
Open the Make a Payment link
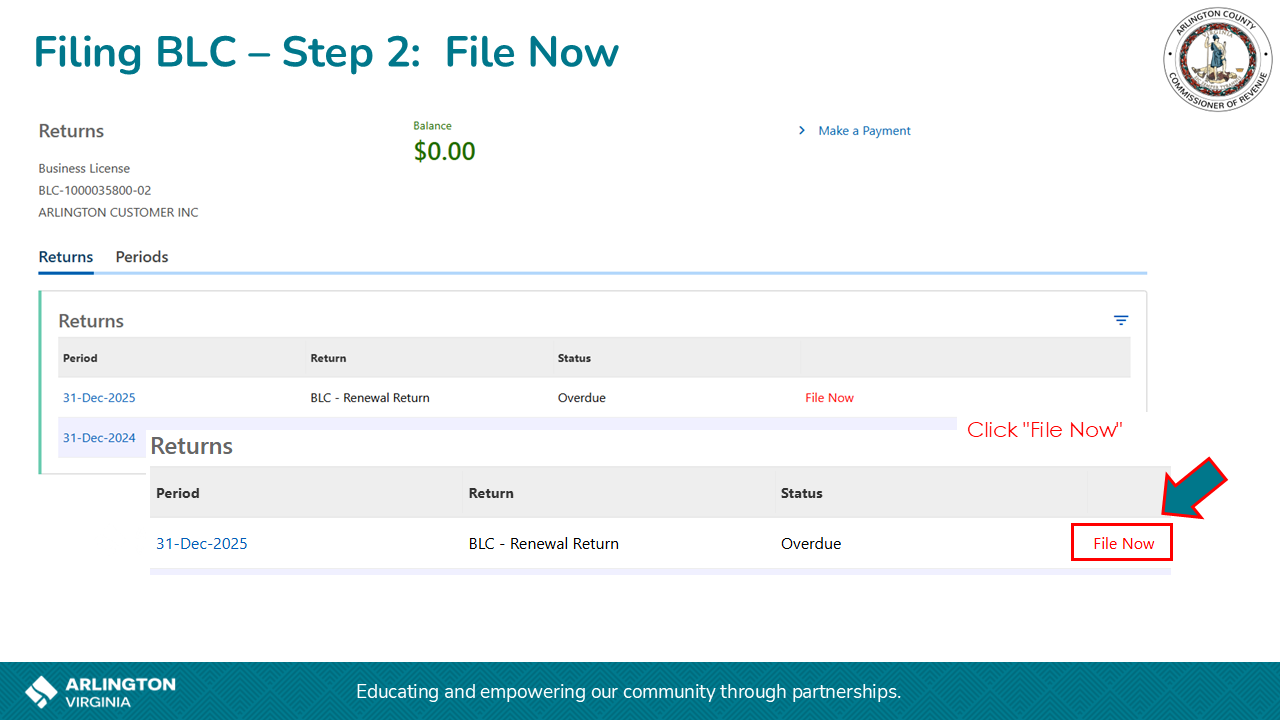click(x=864, y=131)
